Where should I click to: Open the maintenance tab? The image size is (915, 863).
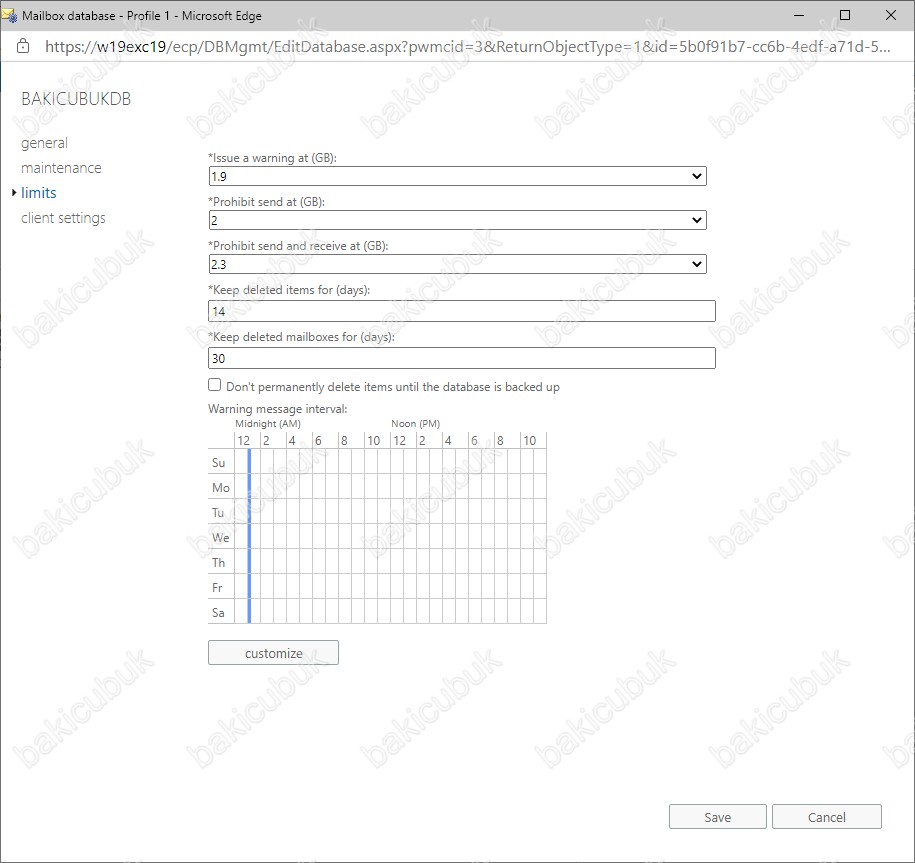(x=61, y=168)
